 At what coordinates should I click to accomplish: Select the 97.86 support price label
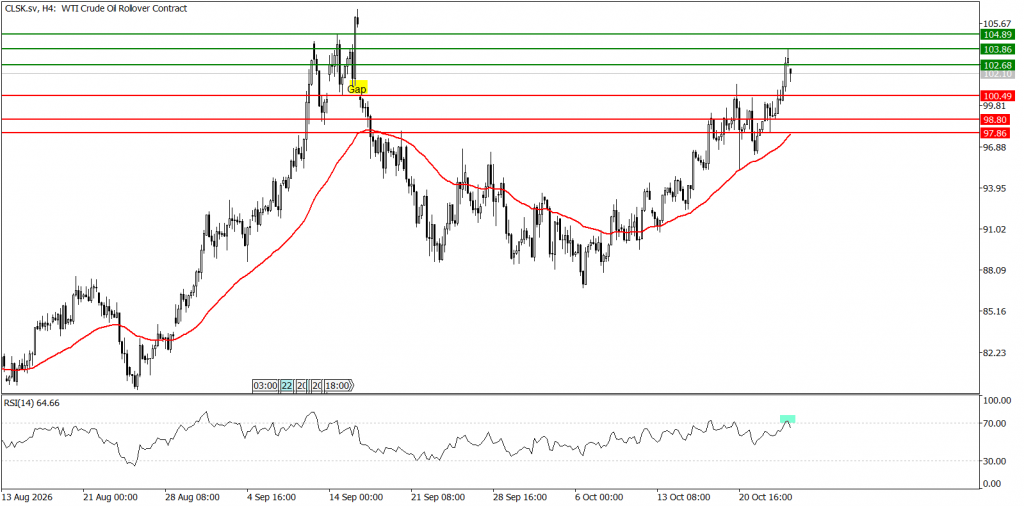coord(997,133)
